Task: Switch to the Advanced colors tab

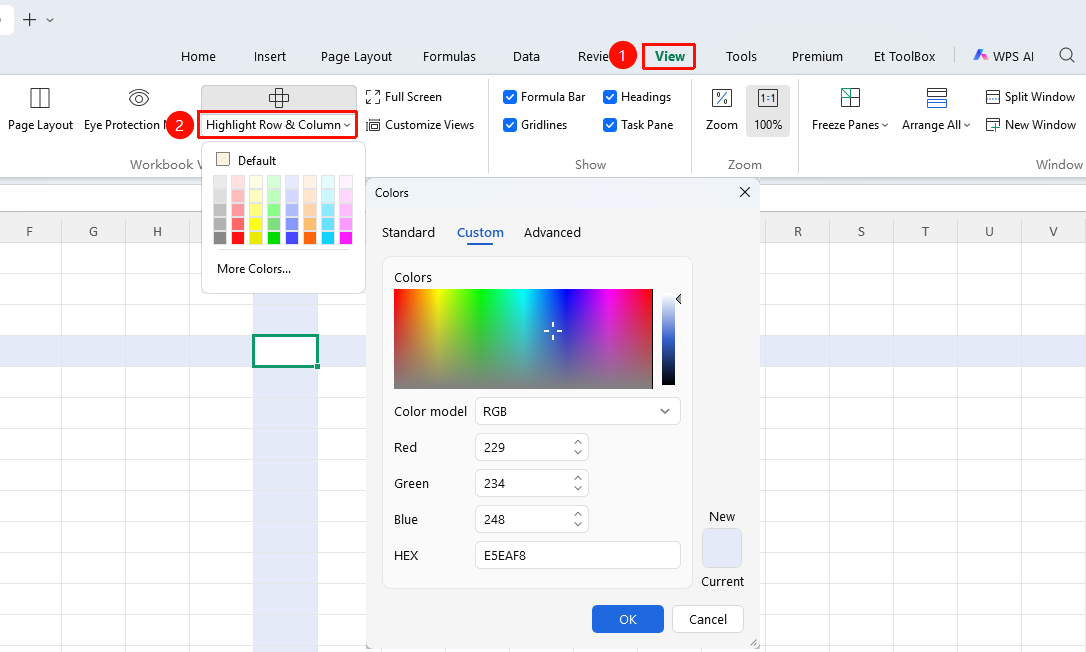Action: [552, 232]
